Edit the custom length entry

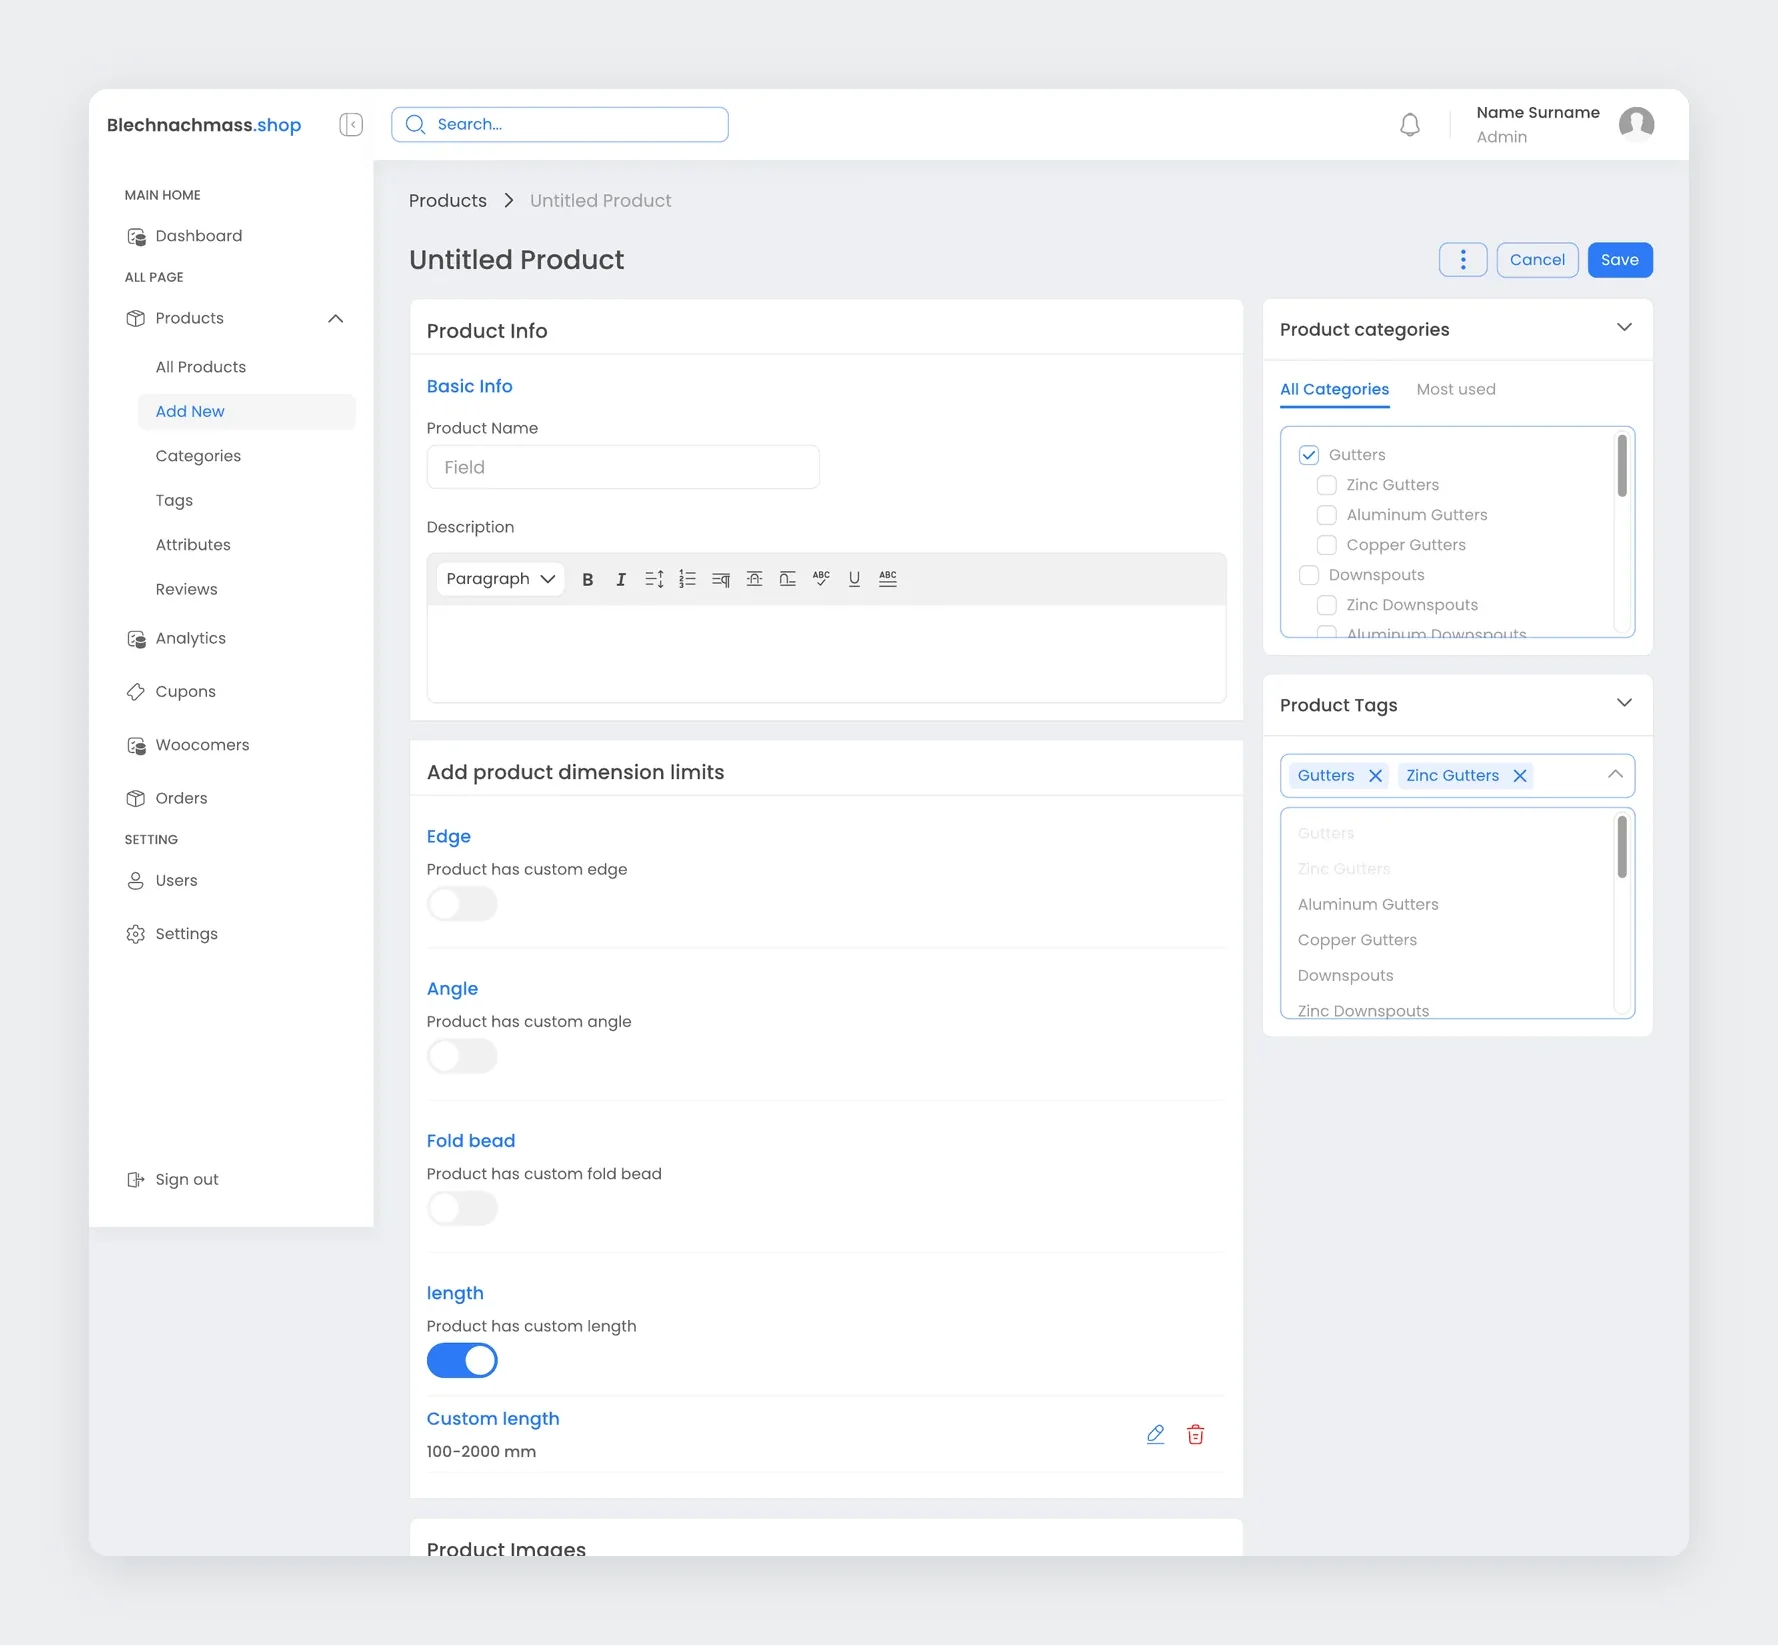coord(1155,1434)
